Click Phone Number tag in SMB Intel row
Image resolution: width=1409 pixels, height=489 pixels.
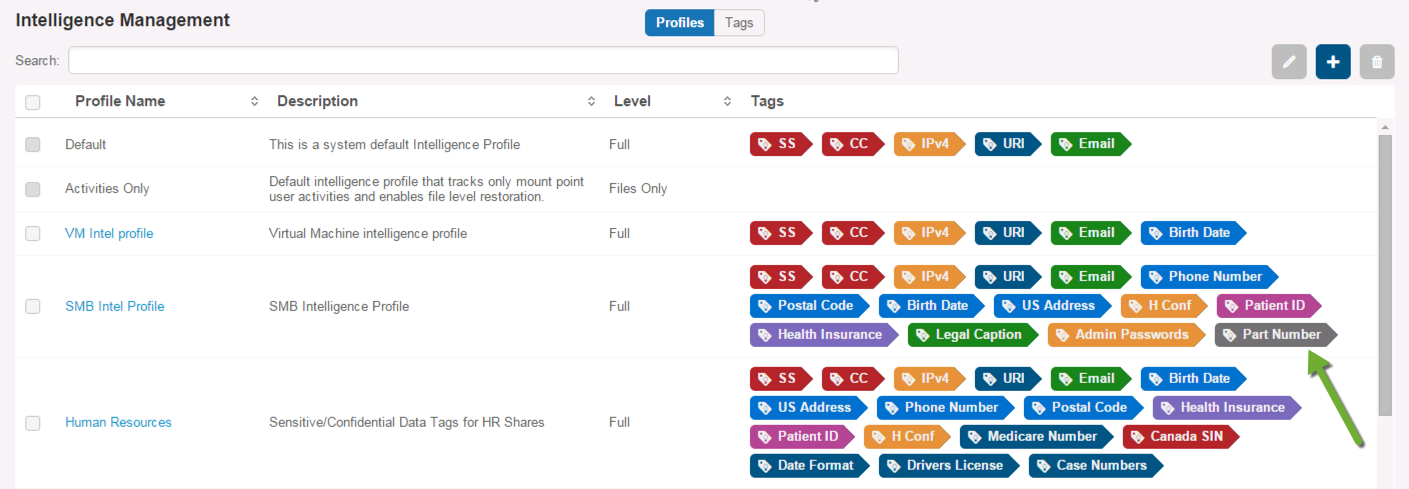click(1208, 277)
